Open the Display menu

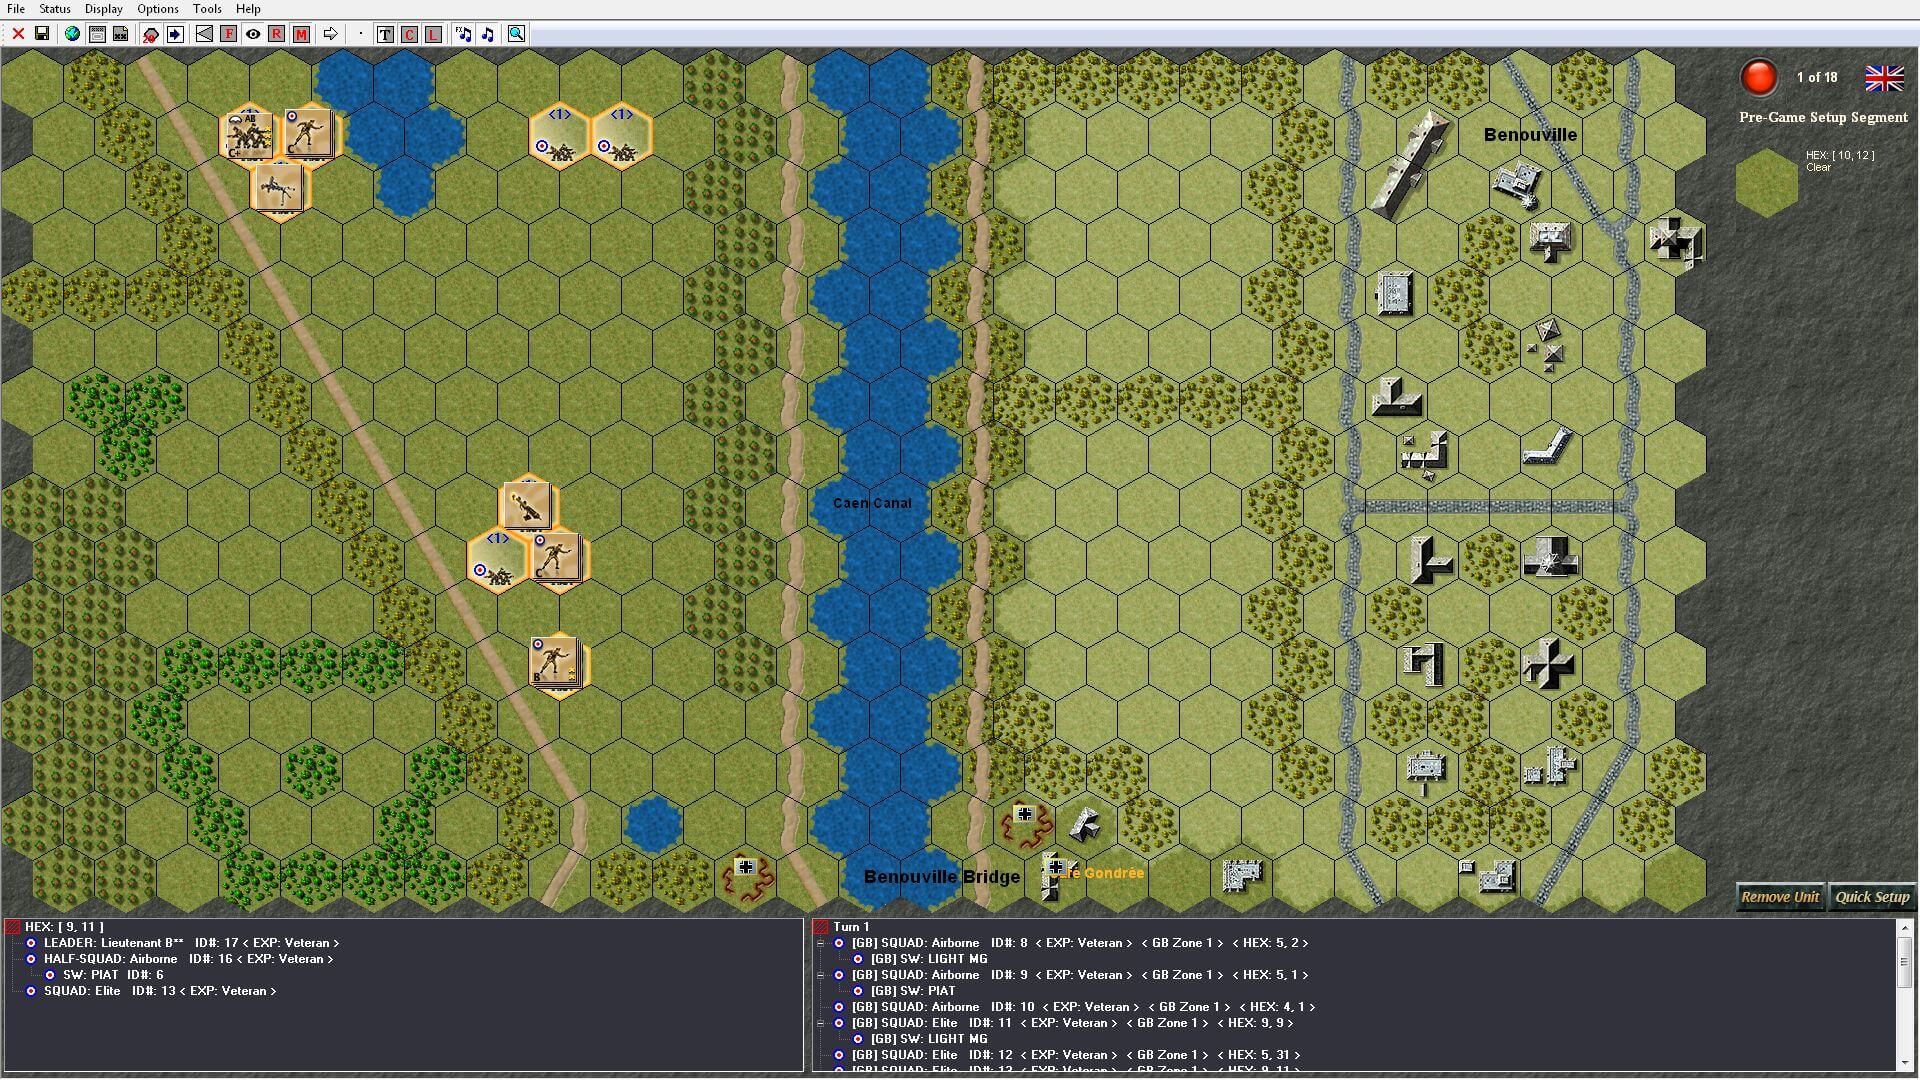pyautogui.click(x=103, y=9)
